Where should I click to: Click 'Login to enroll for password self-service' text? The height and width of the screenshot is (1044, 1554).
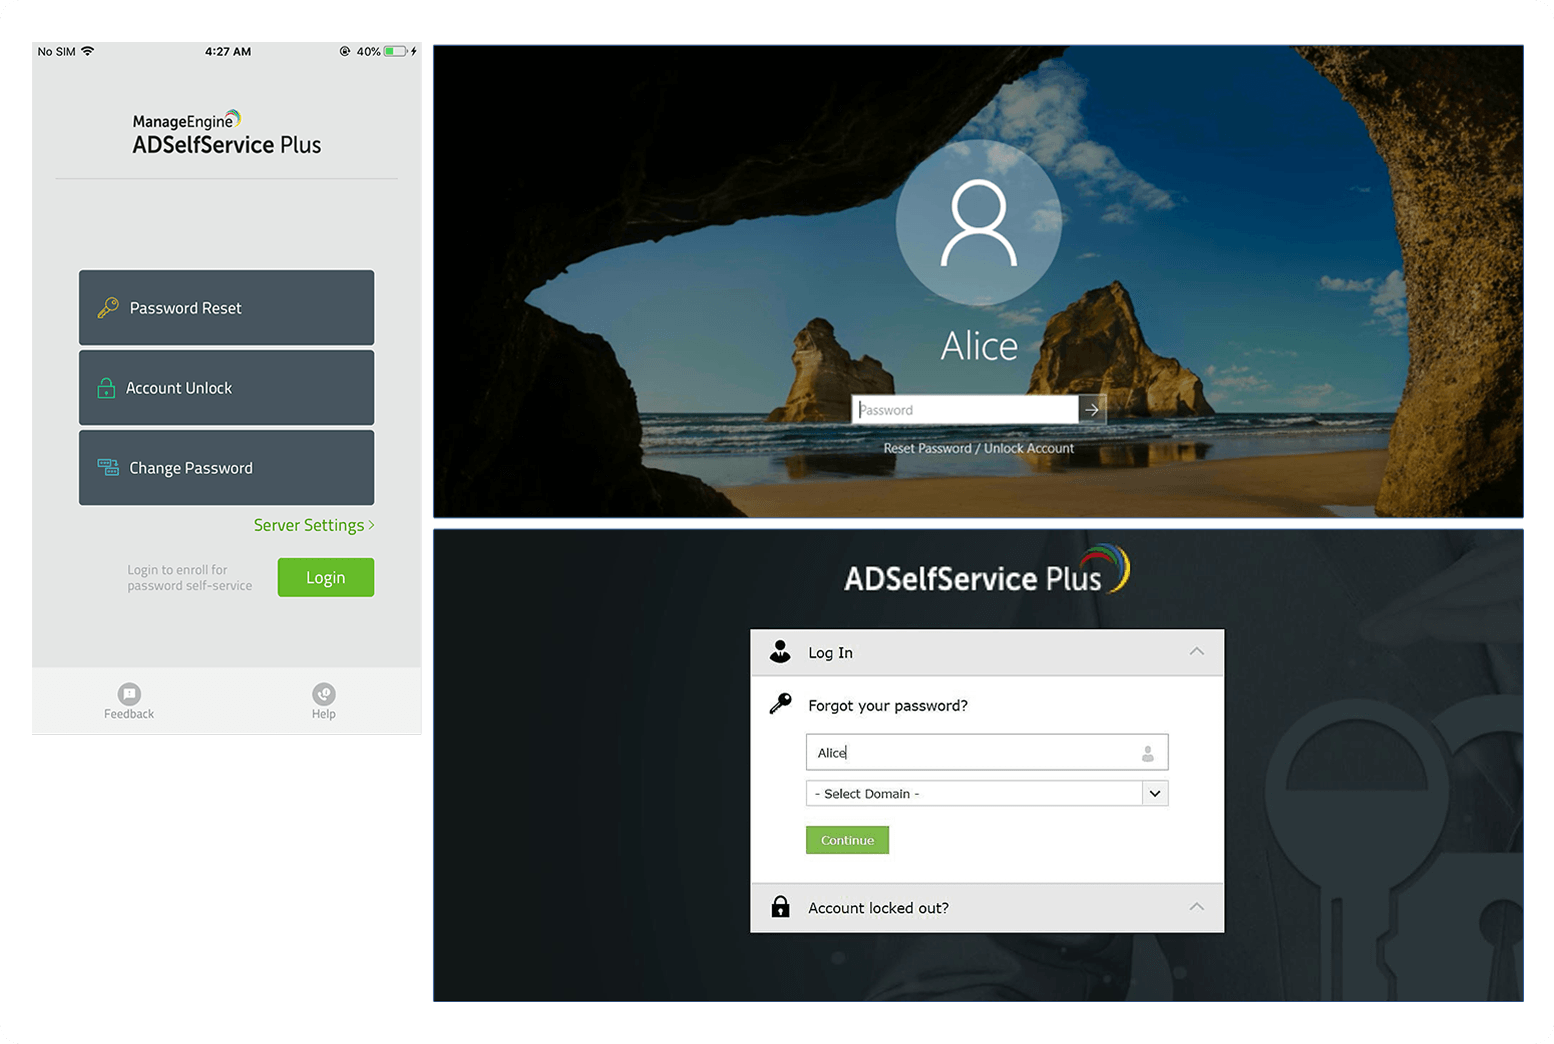pos(189,577)
